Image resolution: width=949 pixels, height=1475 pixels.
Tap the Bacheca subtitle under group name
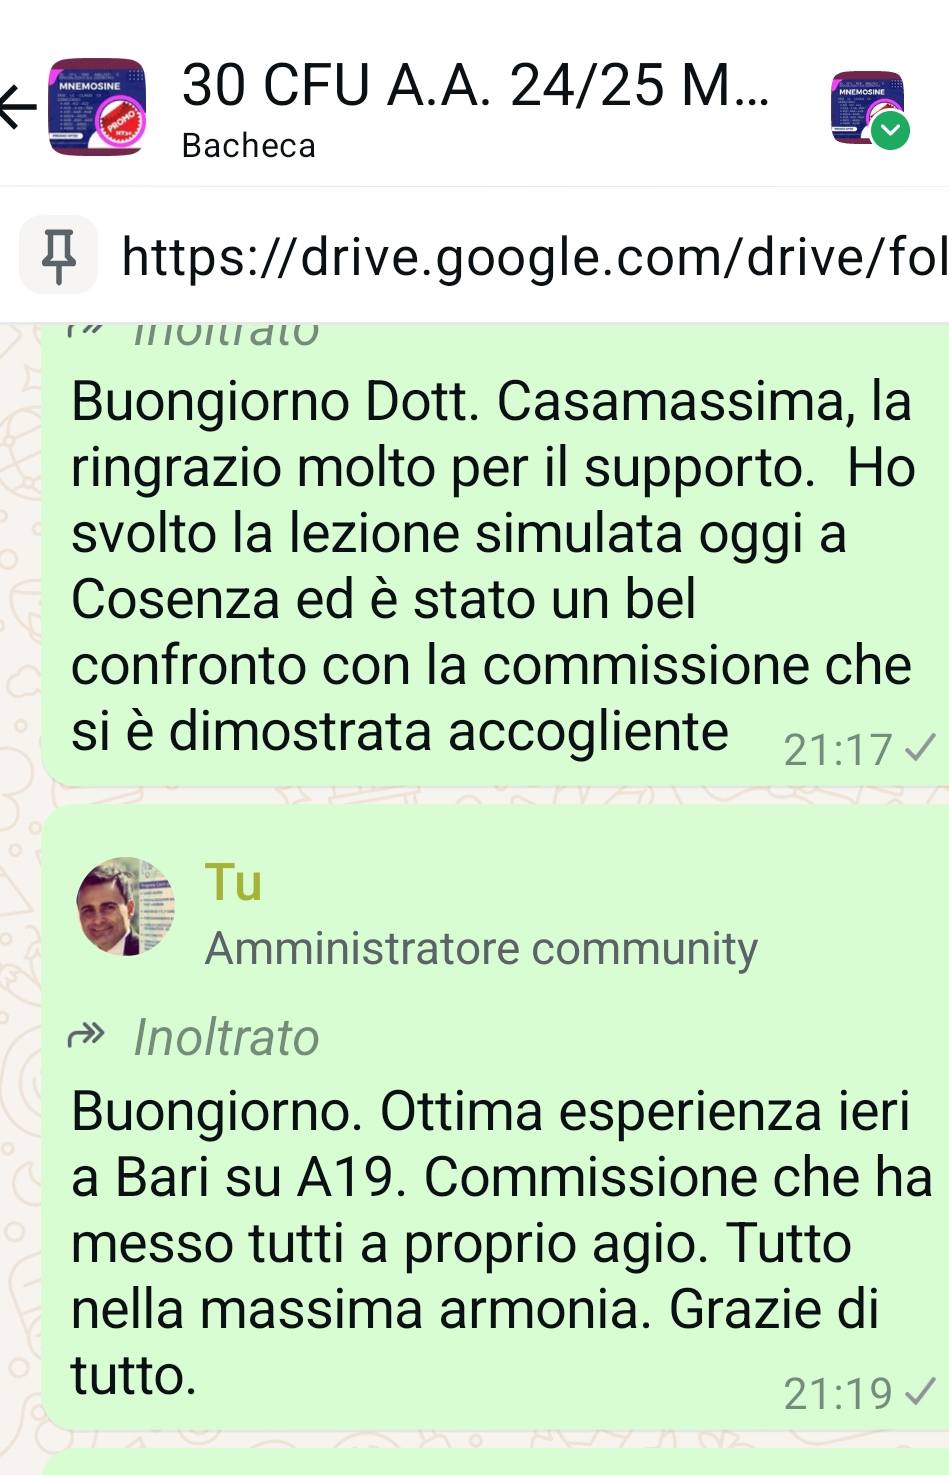click(x=248, y=146)
